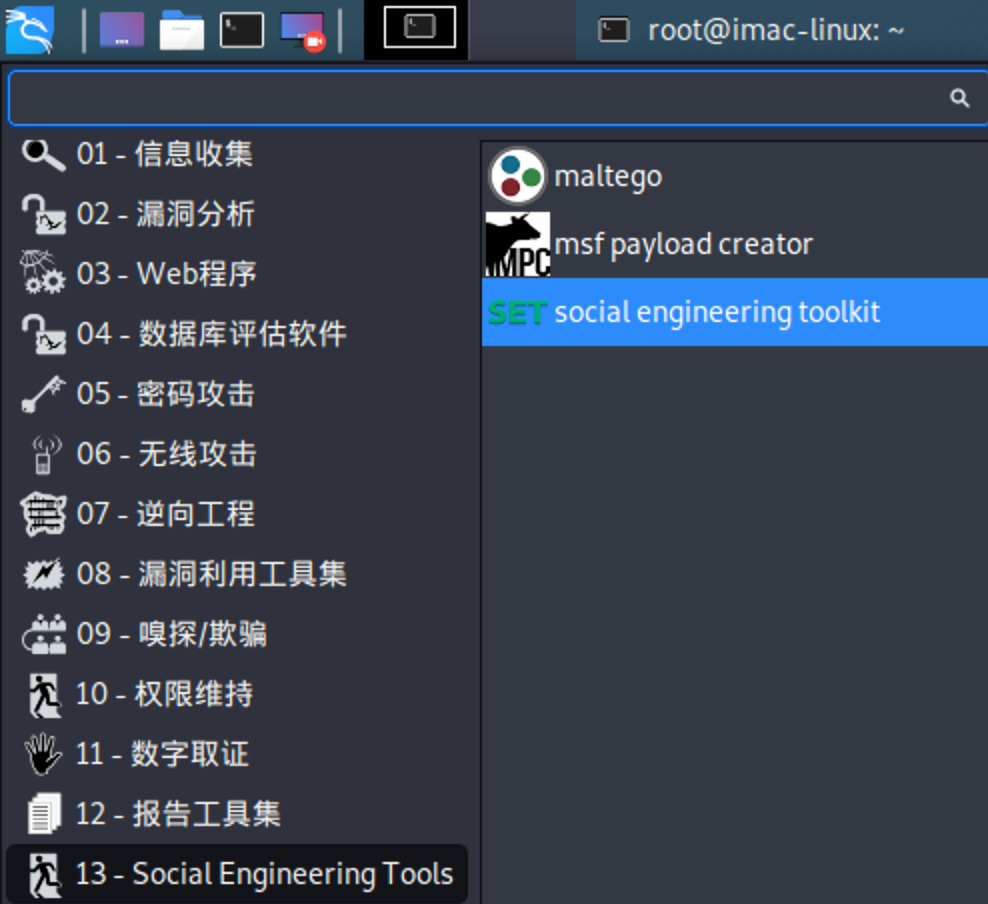988x904 pixels.
Task: Open category 06 - 无线攻击
Action: (238, 454)
